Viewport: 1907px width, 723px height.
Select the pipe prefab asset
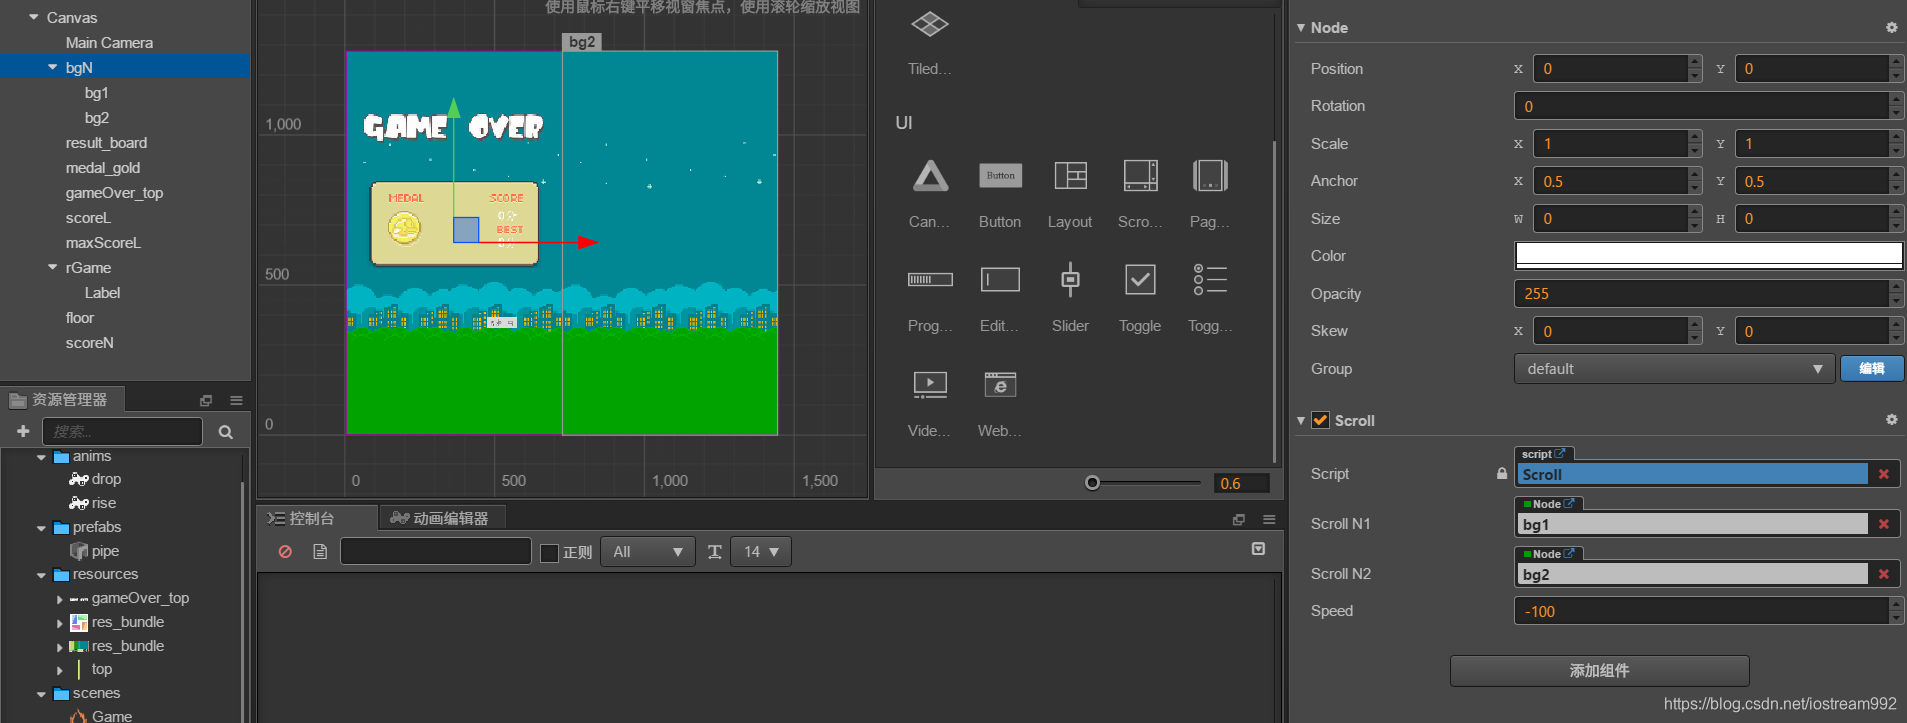[x=105, y=551]
